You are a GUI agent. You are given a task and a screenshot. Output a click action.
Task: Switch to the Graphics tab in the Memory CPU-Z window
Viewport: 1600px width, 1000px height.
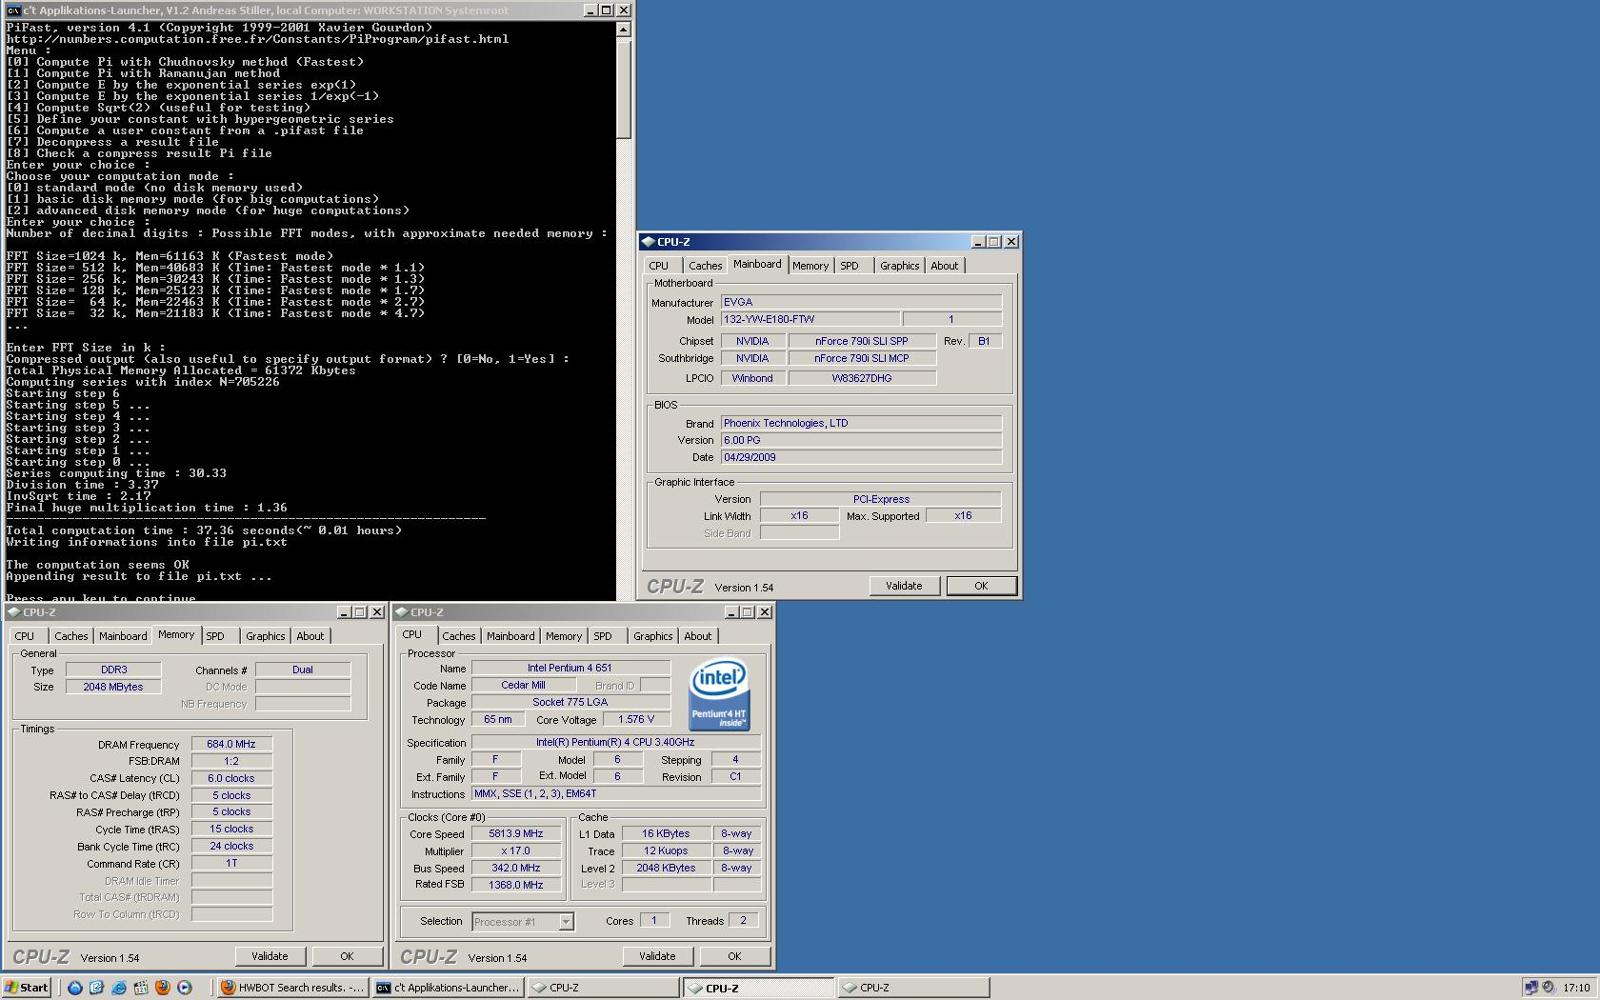tap(265, 636)
